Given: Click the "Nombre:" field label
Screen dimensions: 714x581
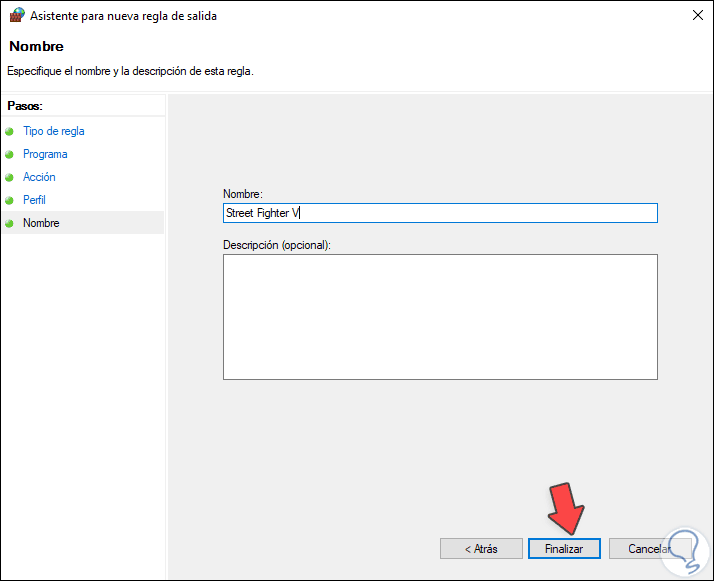Looking at the screenshot, I should [x=242, y=193].
